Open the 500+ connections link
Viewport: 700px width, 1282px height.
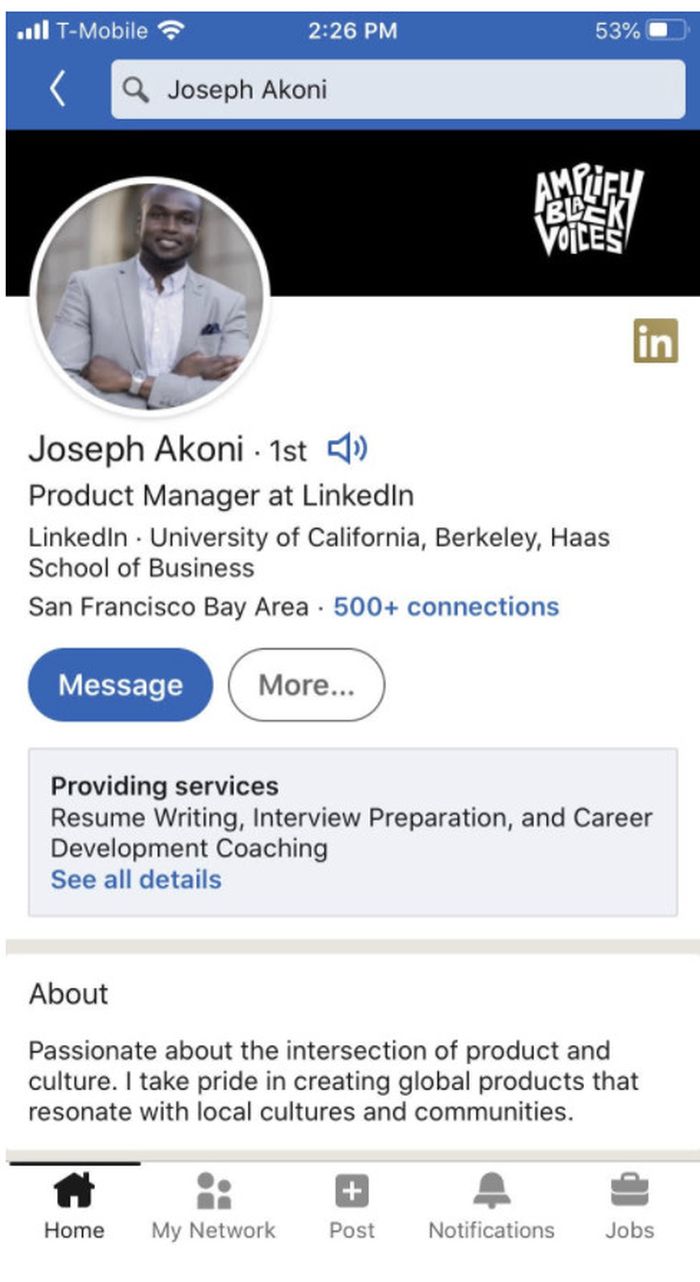pyautogui.click(x=446, y=606)
